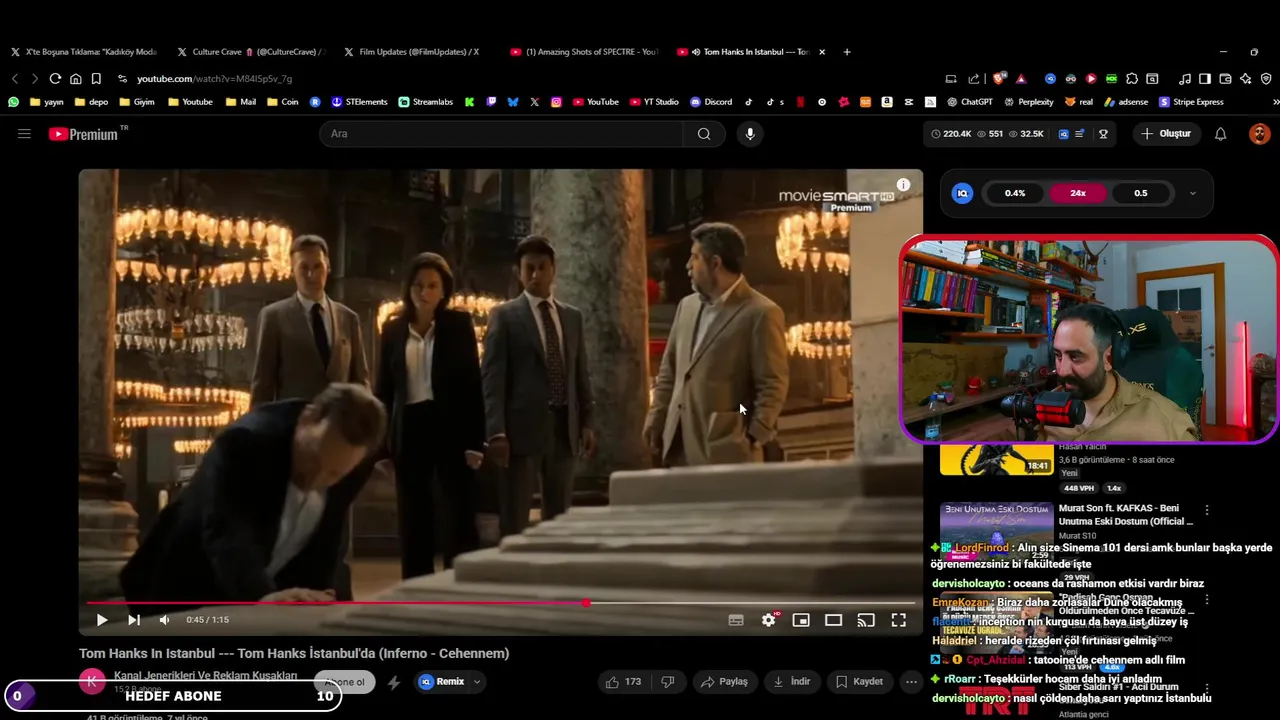This screenshot has width=1280, height=720.
Task: Switch to miniplayer mode
Action: pyautogui.click(x=801, y=620)
